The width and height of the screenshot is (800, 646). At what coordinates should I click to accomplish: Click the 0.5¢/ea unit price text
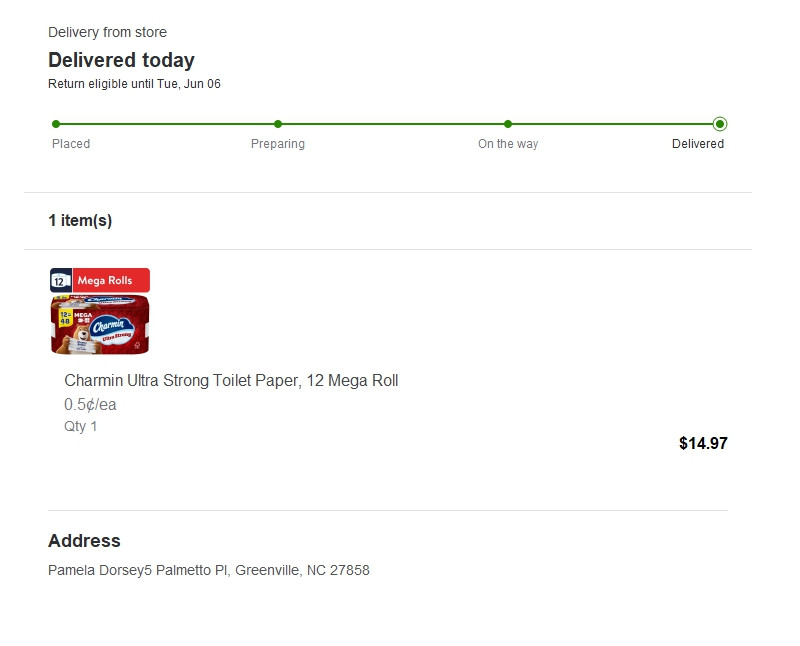(x=91, y=405)
